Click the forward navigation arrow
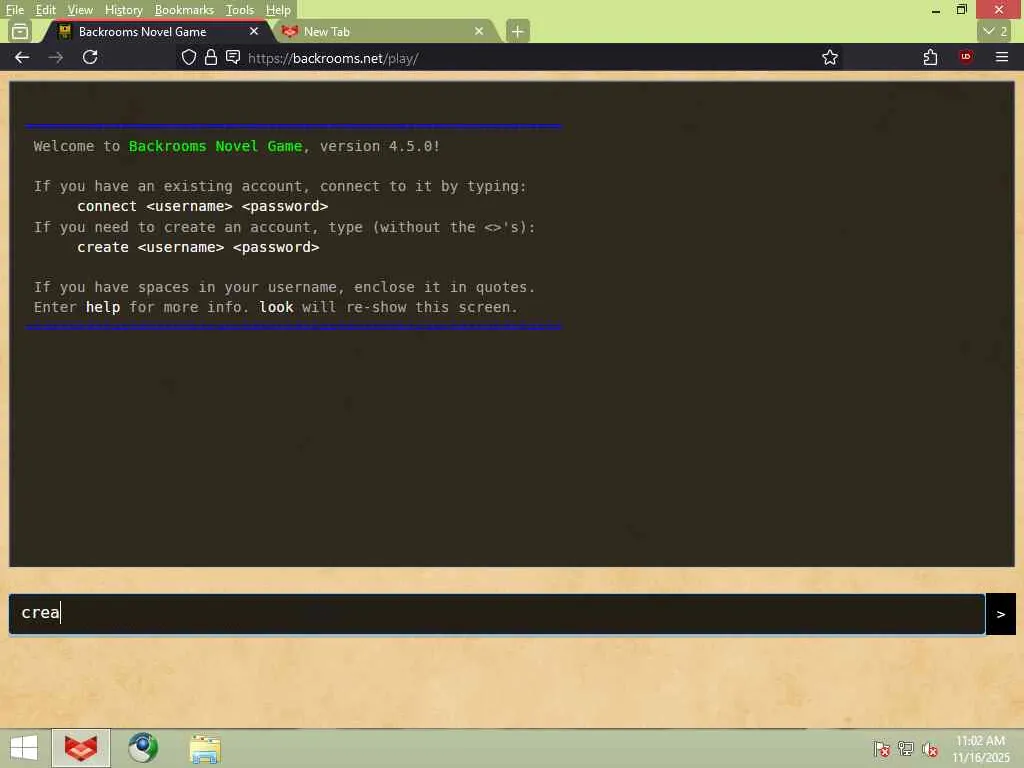1024x768 pixels. tap(56, 57)
